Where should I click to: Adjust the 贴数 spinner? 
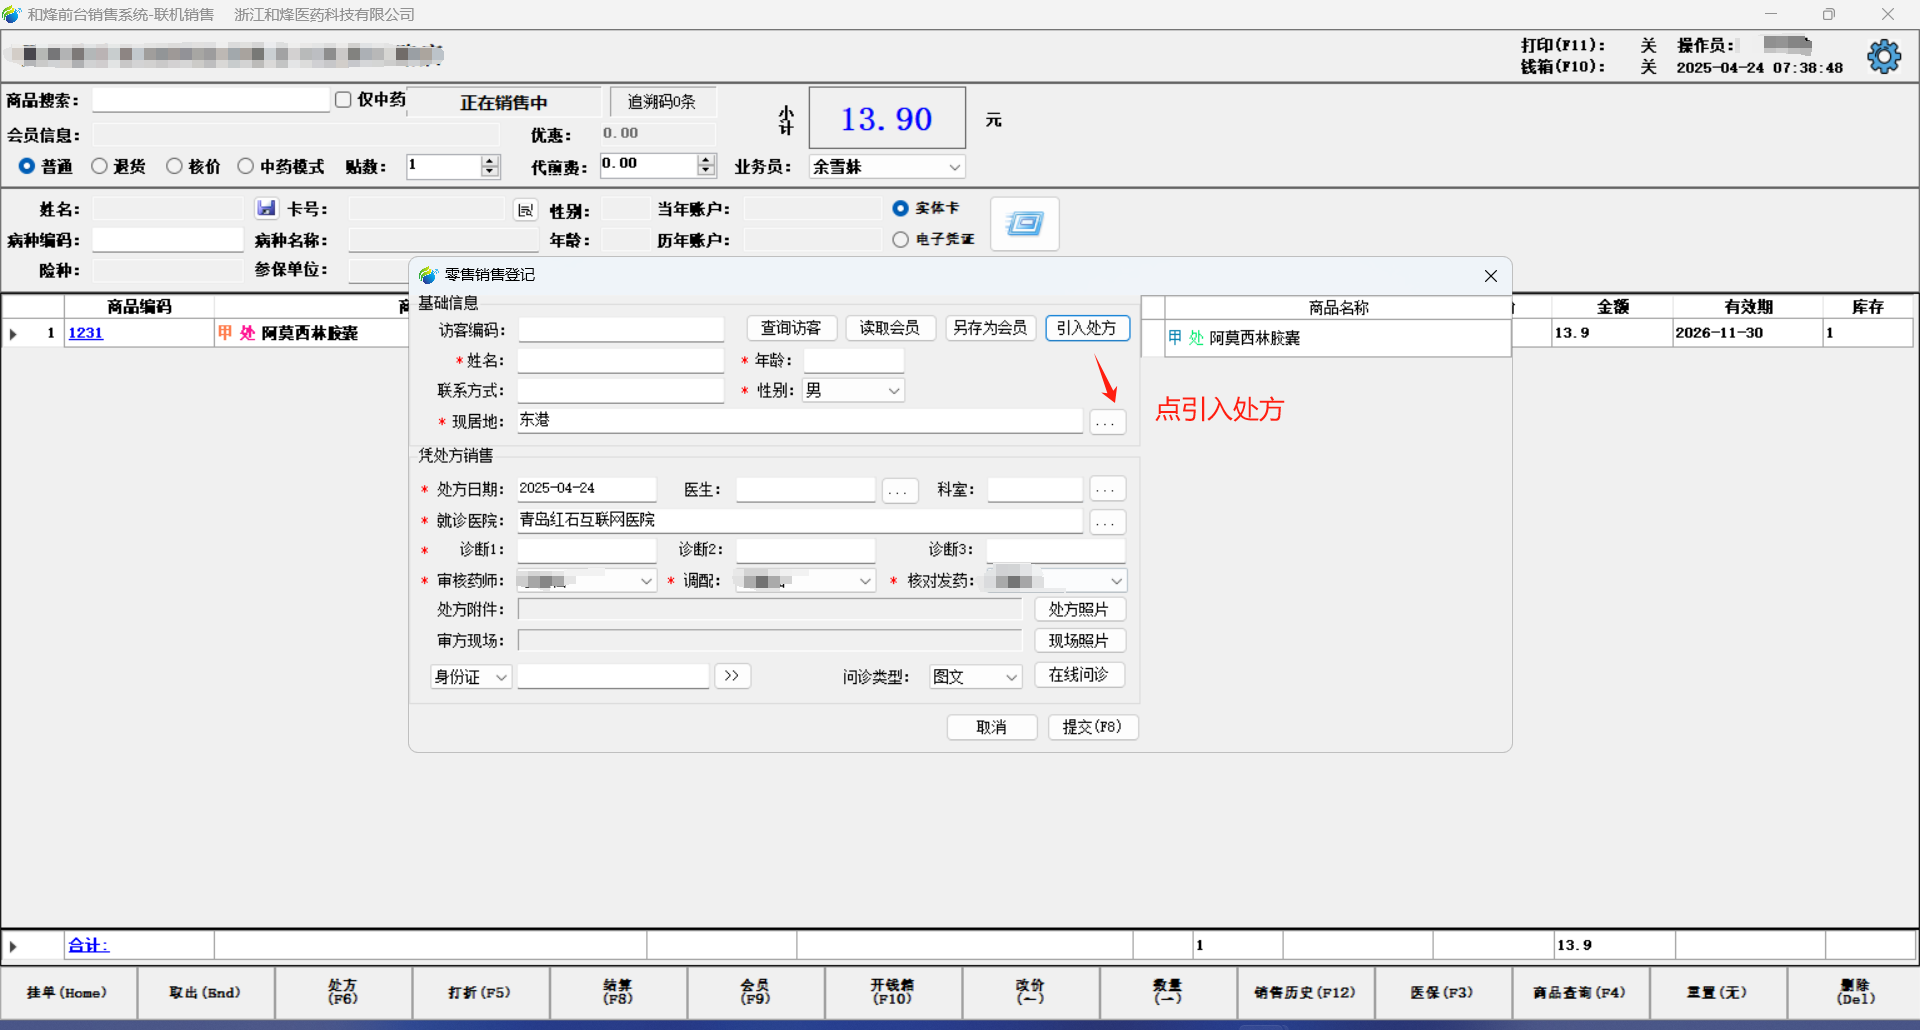tap(490, 166)
